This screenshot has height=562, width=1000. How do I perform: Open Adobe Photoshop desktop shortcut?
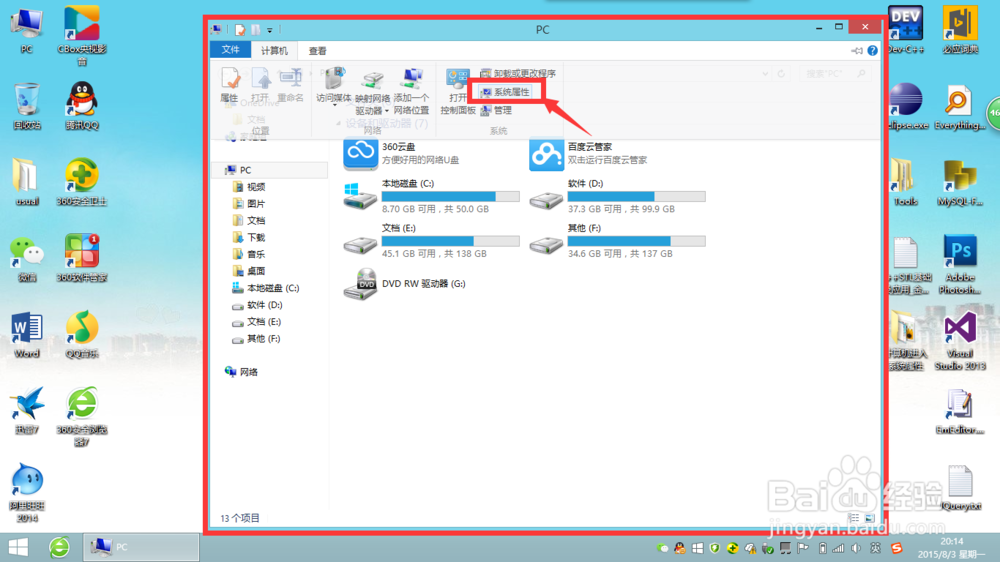(x=960, y=264)
